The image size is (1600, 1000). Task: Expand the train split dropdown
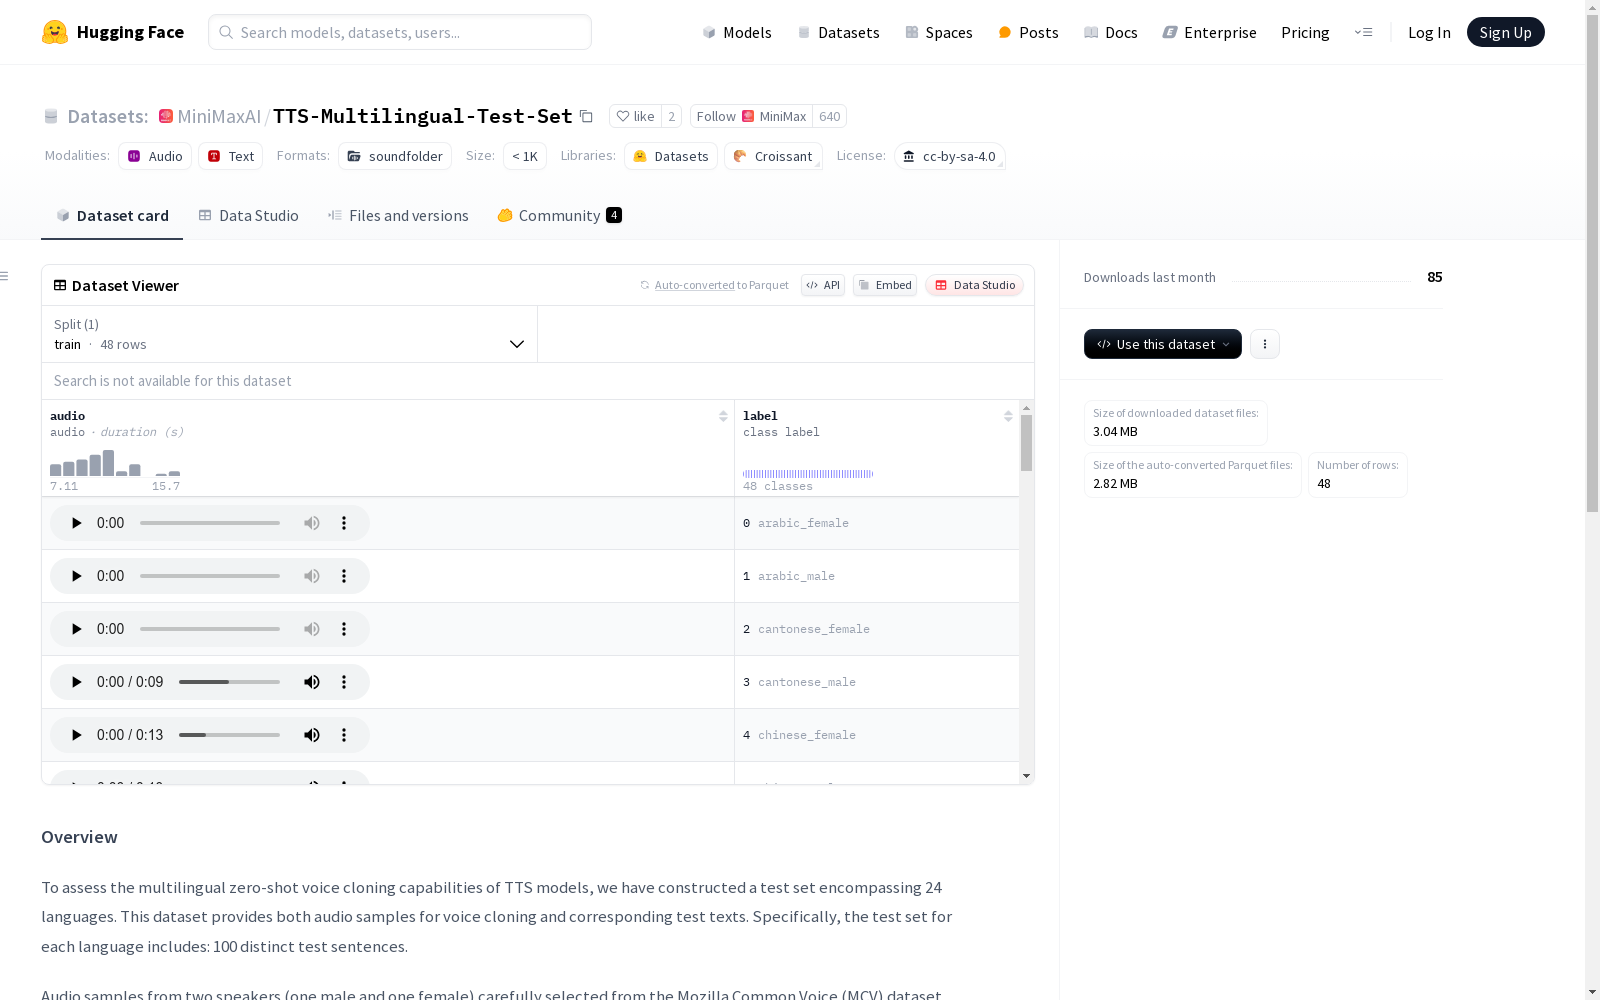pos(290,334)
